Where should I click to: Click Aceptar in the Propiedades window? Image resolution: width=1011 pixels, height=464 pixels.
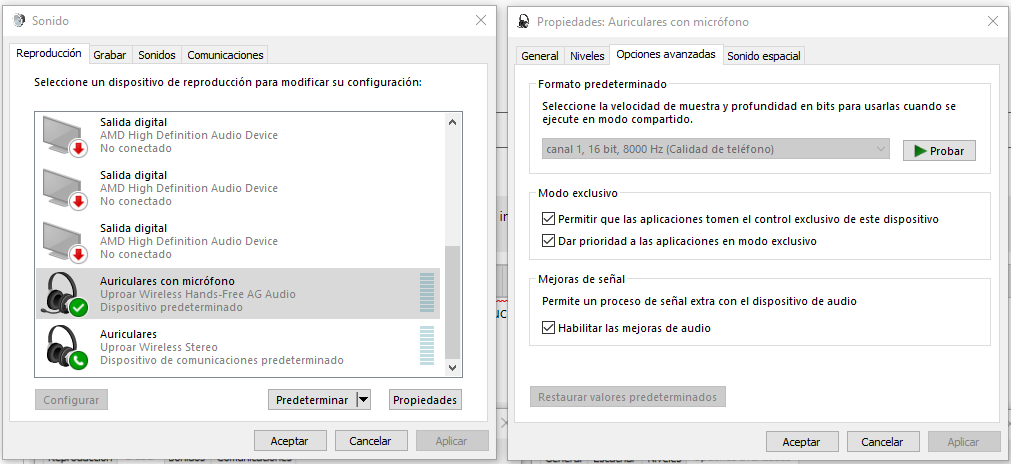click(801, 441)
